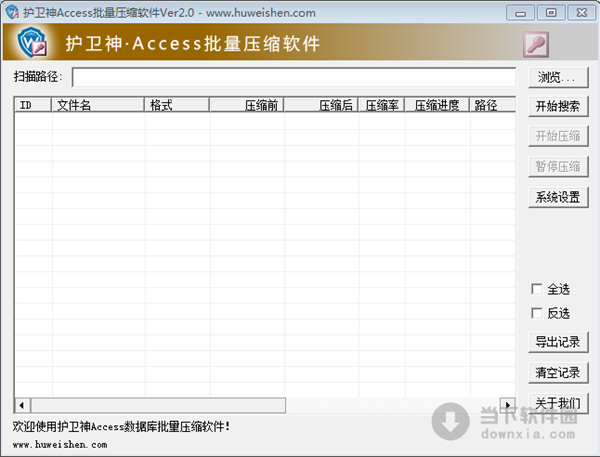
Task: Click the pink key icon in banner
Action: pyautogui.click(x=536, y=44)
